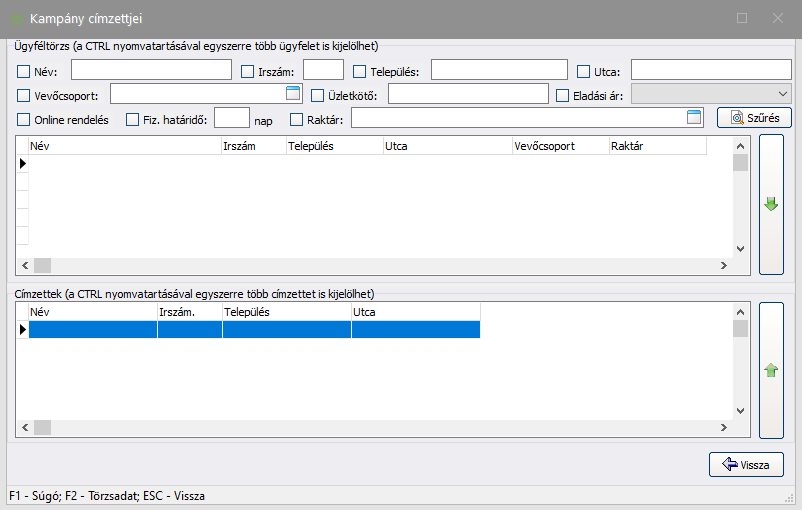Focus the Fiz. határidő days field
Screen dimensions: 802x510
coord(231,119)
